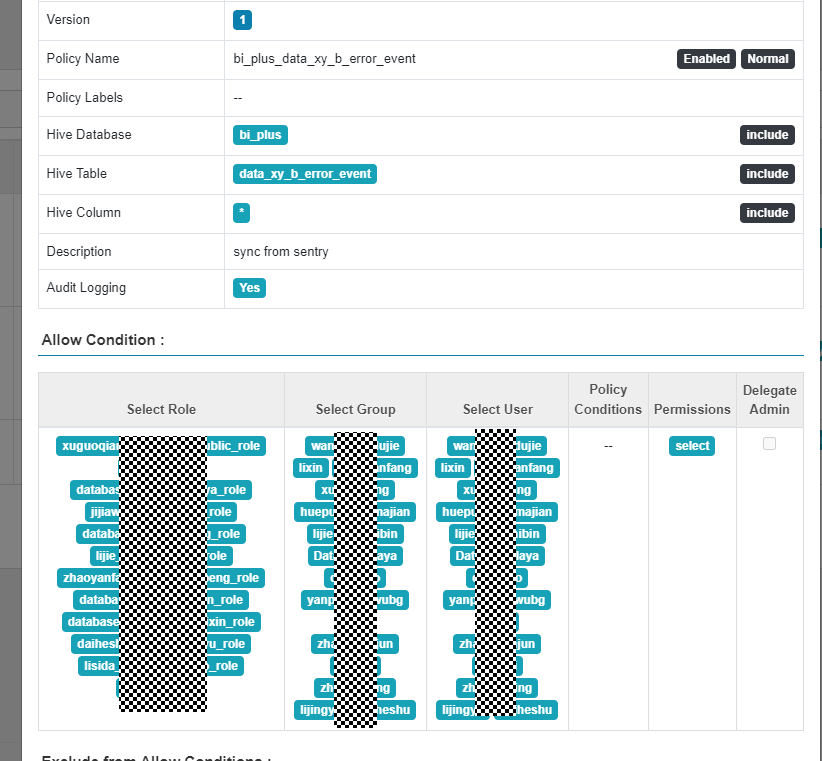Click the Enabled status badge
Viewport: 822px width, 761px height.
[706, 59]
